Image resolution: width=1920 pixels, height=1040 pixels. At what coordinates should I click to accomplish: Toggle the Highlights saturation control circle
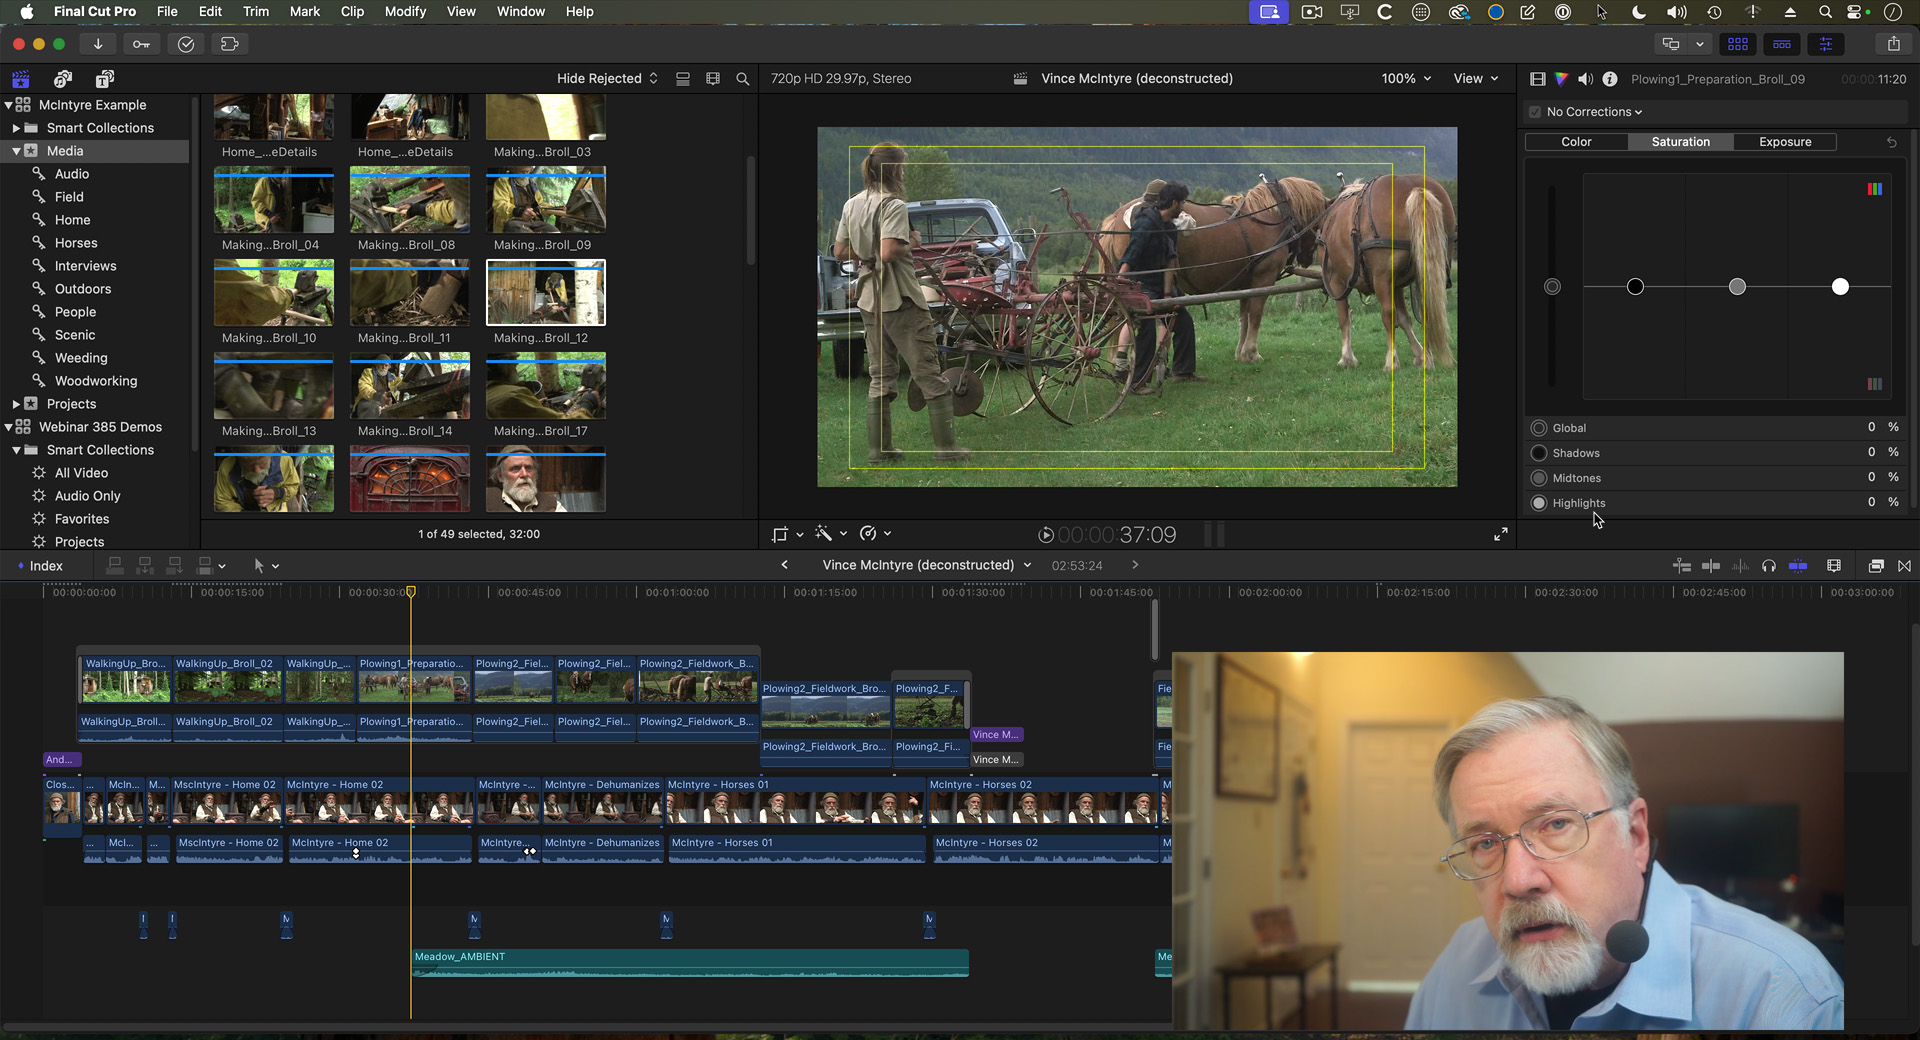(x=1539, y=503)
